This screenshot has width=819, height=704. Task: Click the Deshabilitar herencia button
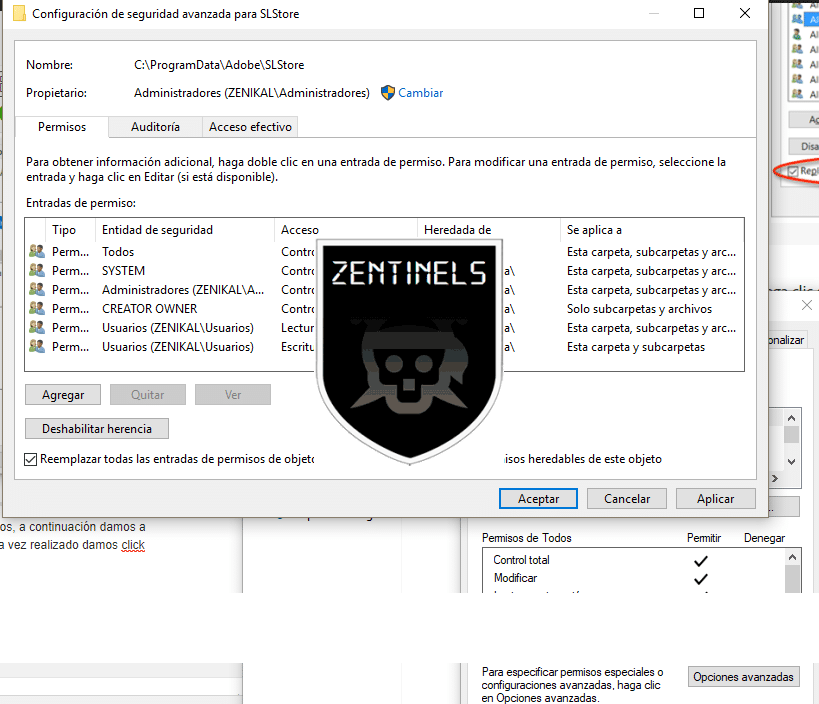point(97,429)
